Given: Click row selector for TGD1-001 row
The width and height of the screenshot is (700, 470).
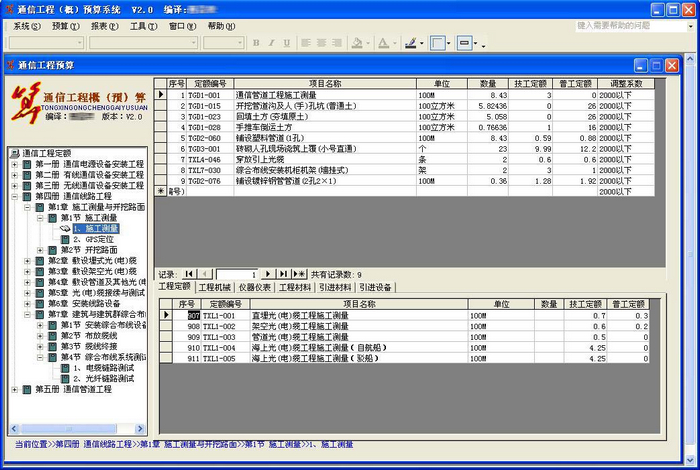Looking at the screenshot, I should pos(160,95).
